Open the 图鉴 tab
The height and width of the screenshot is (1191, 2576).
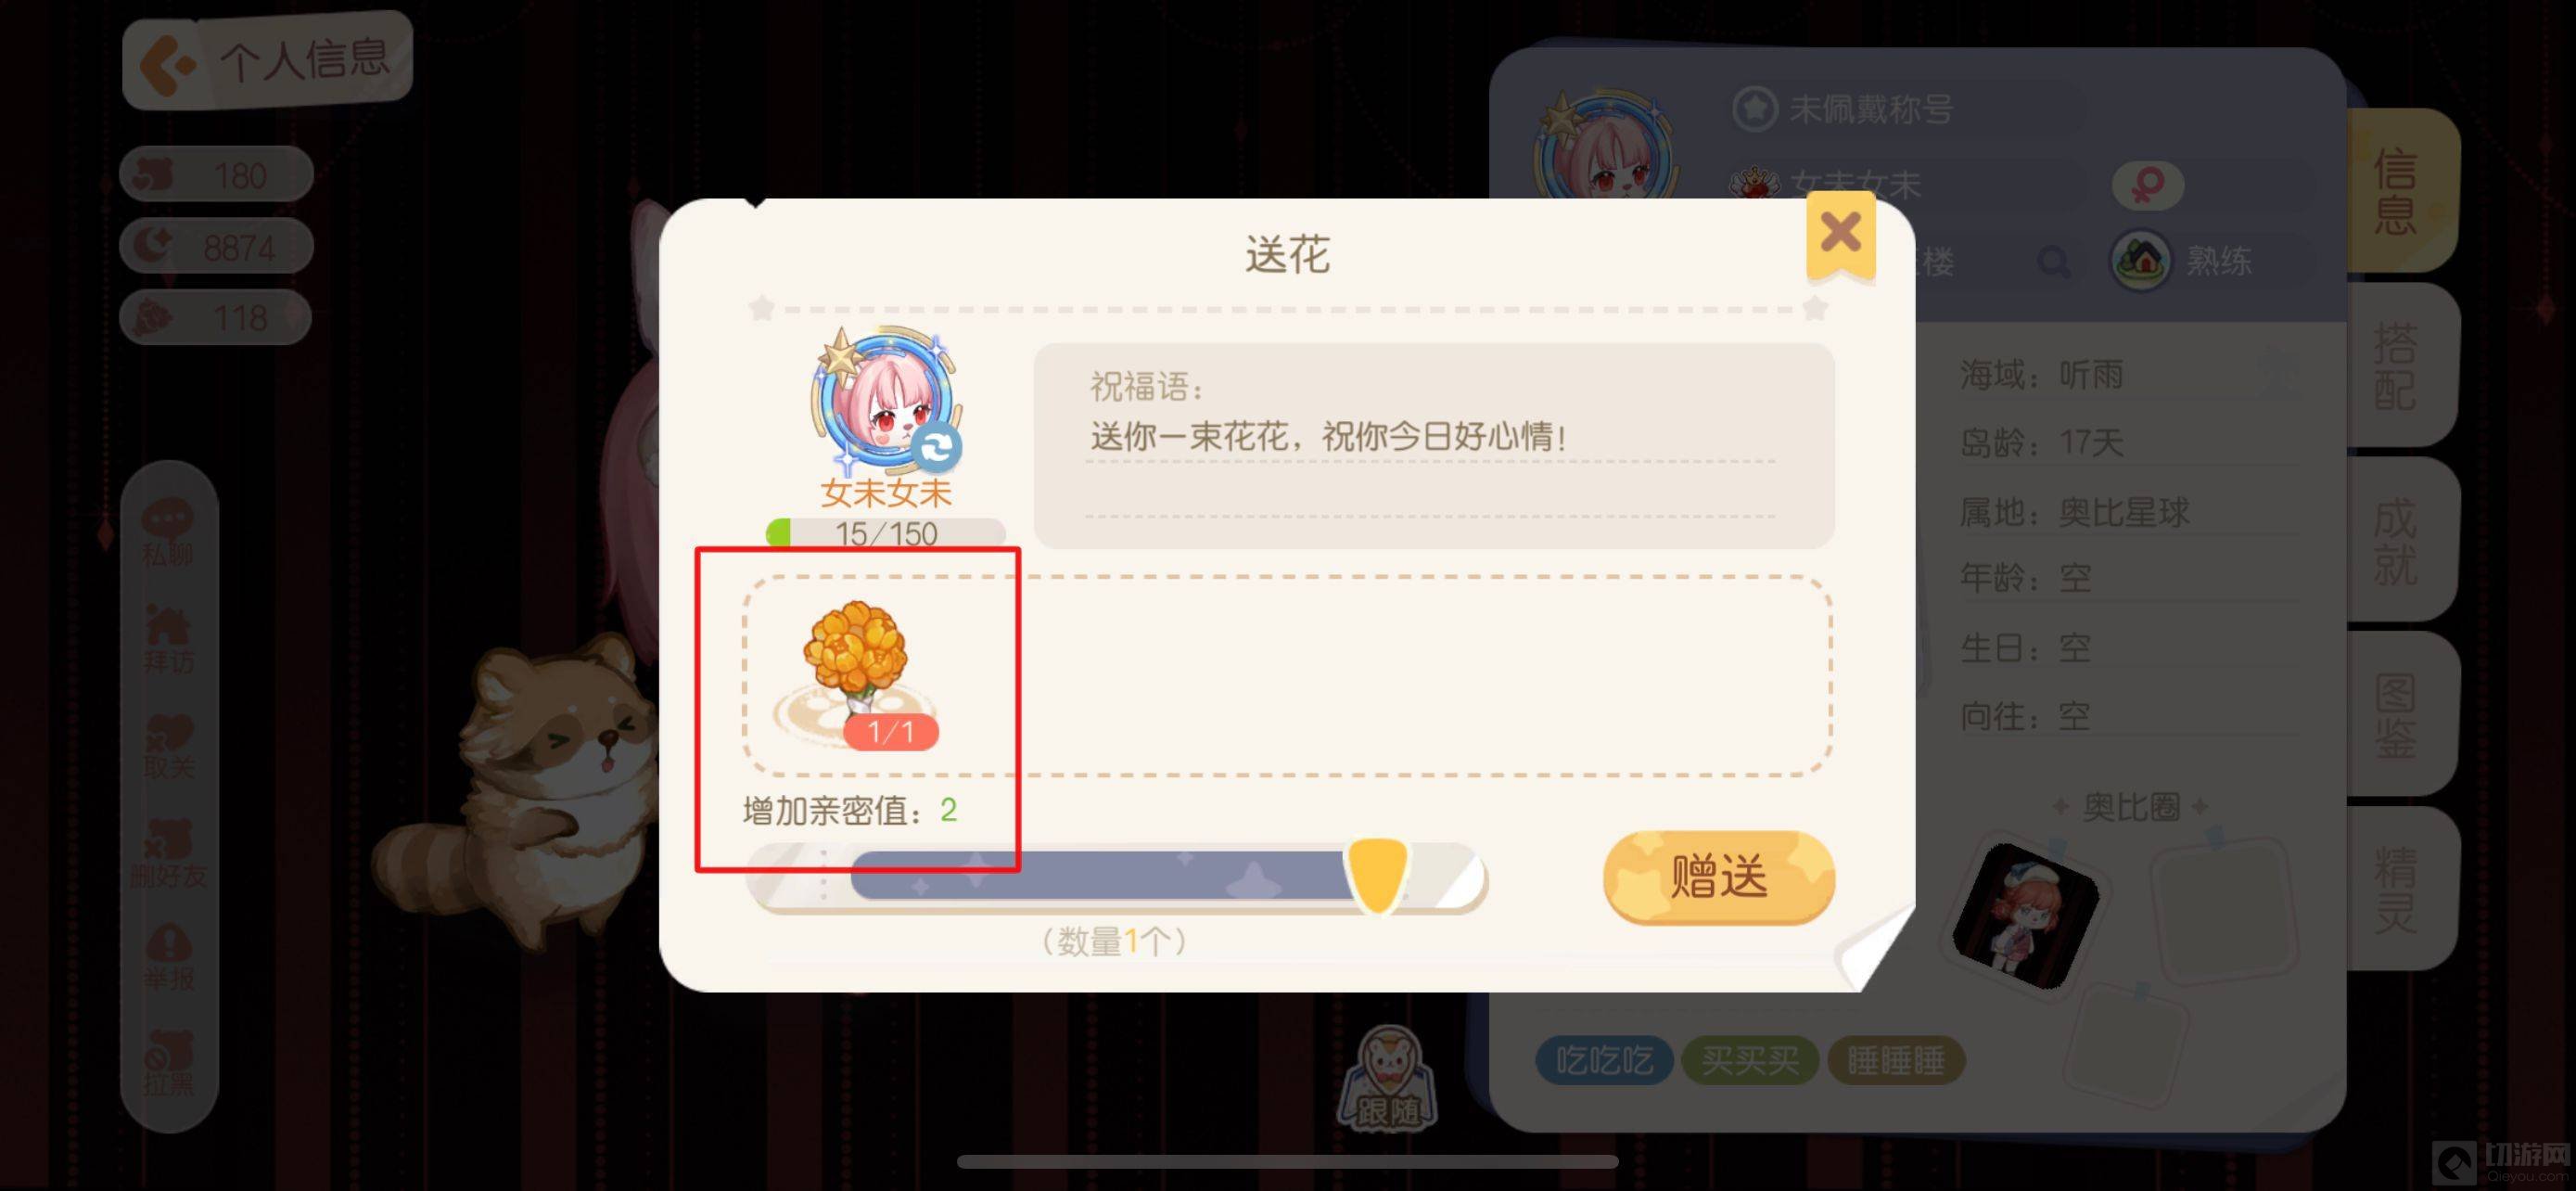[x=2396, y=715]
